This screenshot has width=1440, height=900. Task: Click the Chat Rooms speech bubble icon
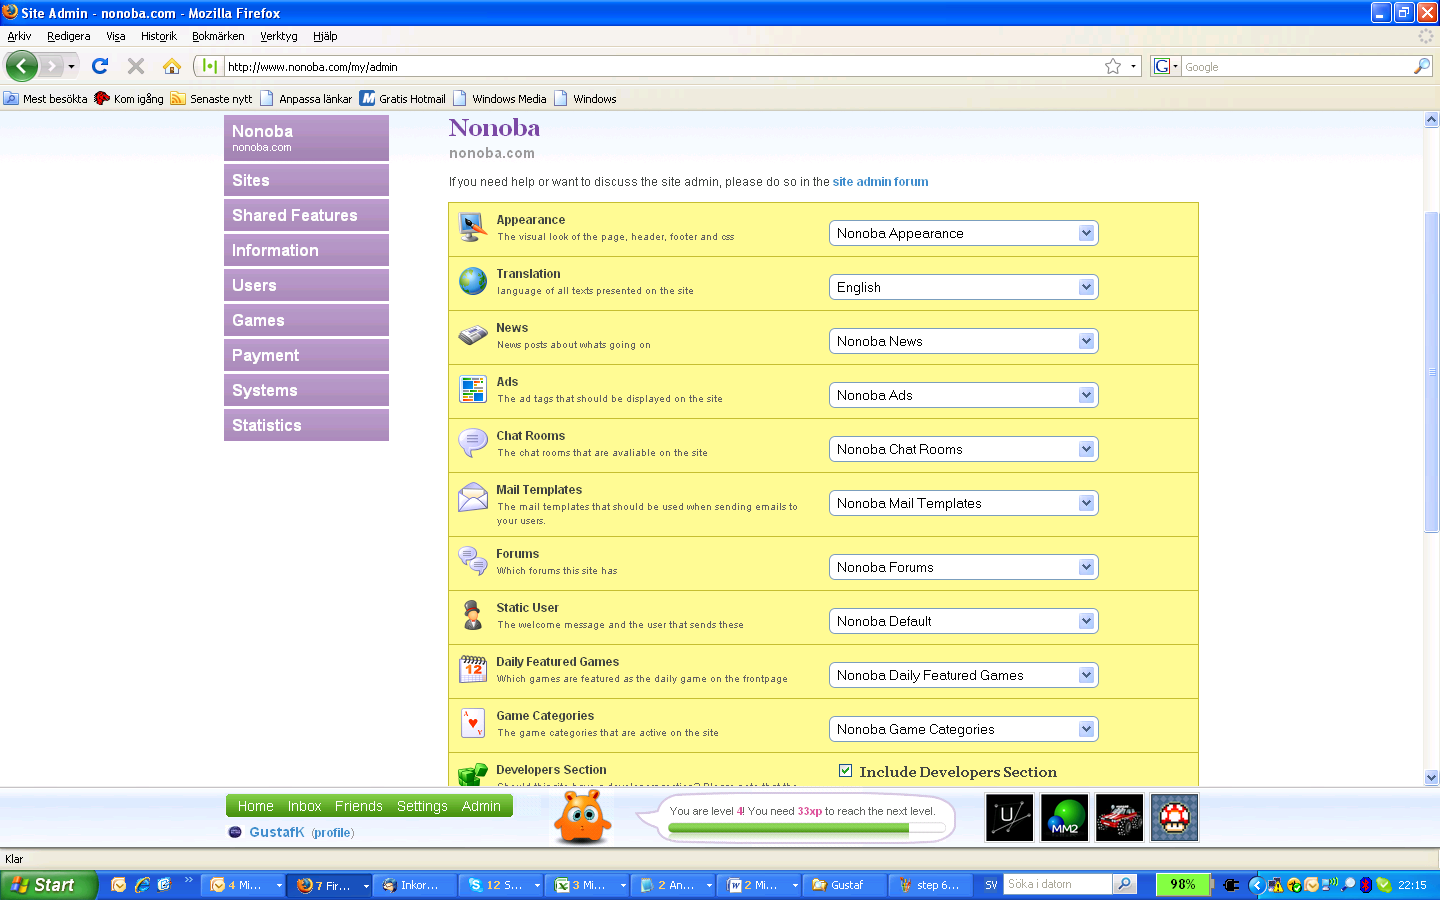473,442
